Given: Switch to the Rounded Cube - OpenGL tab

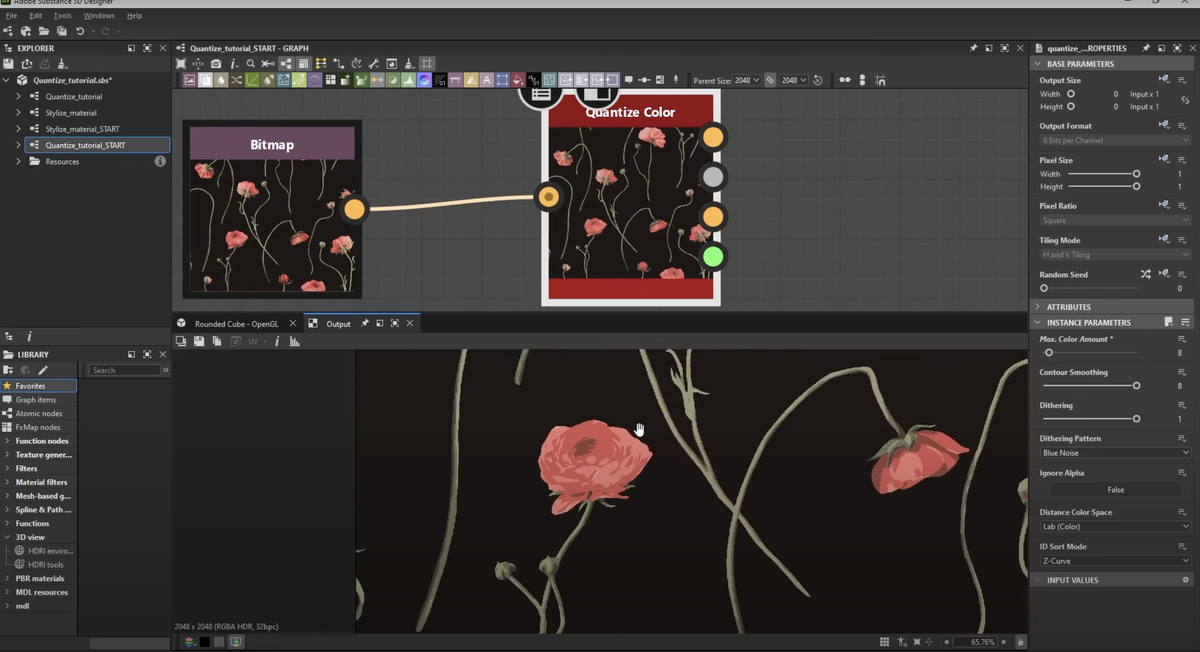Looking at the screenshot, I should pos(237,322).
